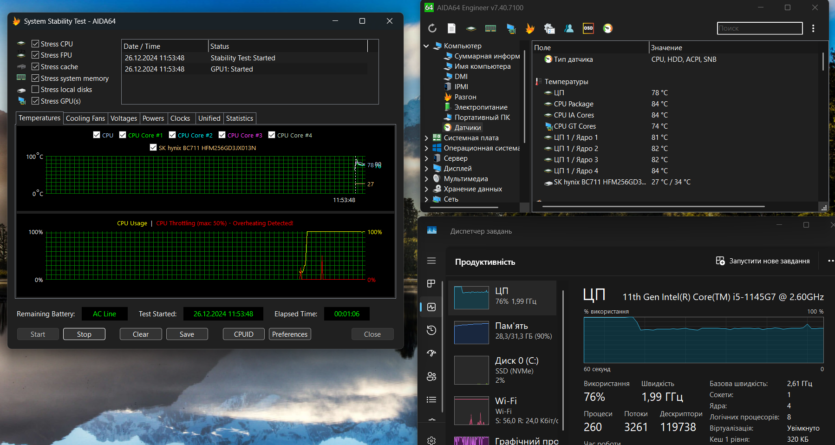Click the CPUID button
Viewport: 835px width, 445px height.
244,334
